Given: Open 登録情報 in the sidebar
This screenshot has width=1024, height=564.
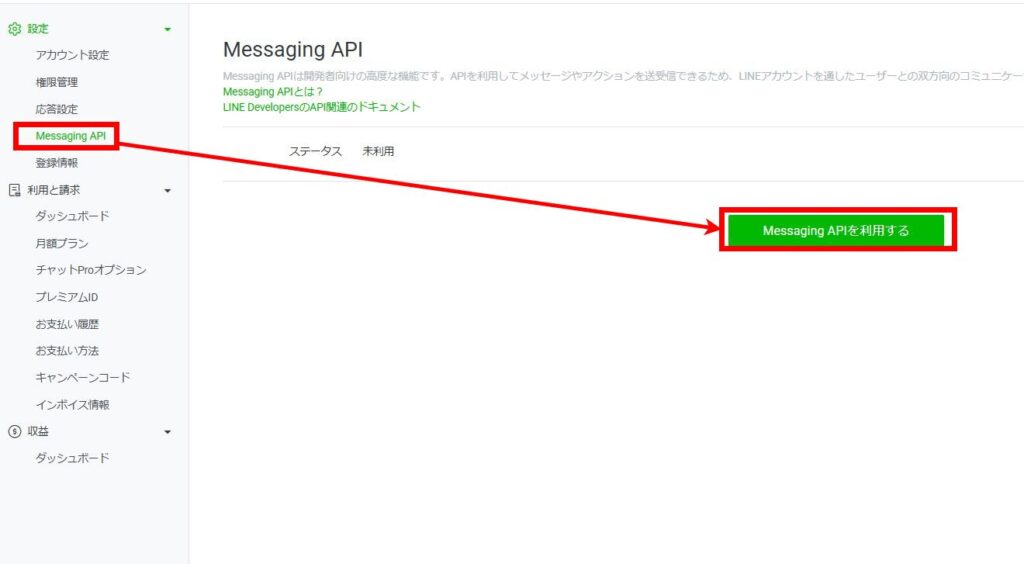Looking at the screenshot, I should (x=56, y=163).
